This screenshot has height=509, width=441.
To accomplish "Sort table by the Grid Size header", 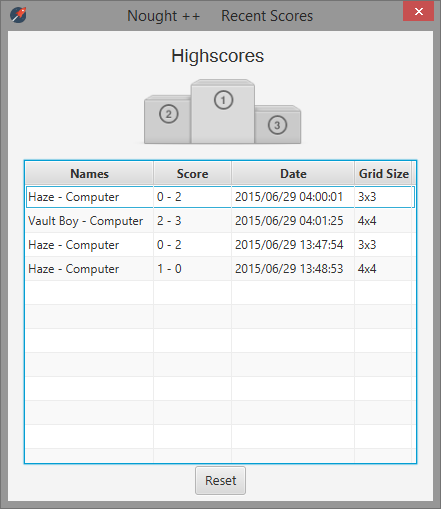I will click(x=383, y=173).
